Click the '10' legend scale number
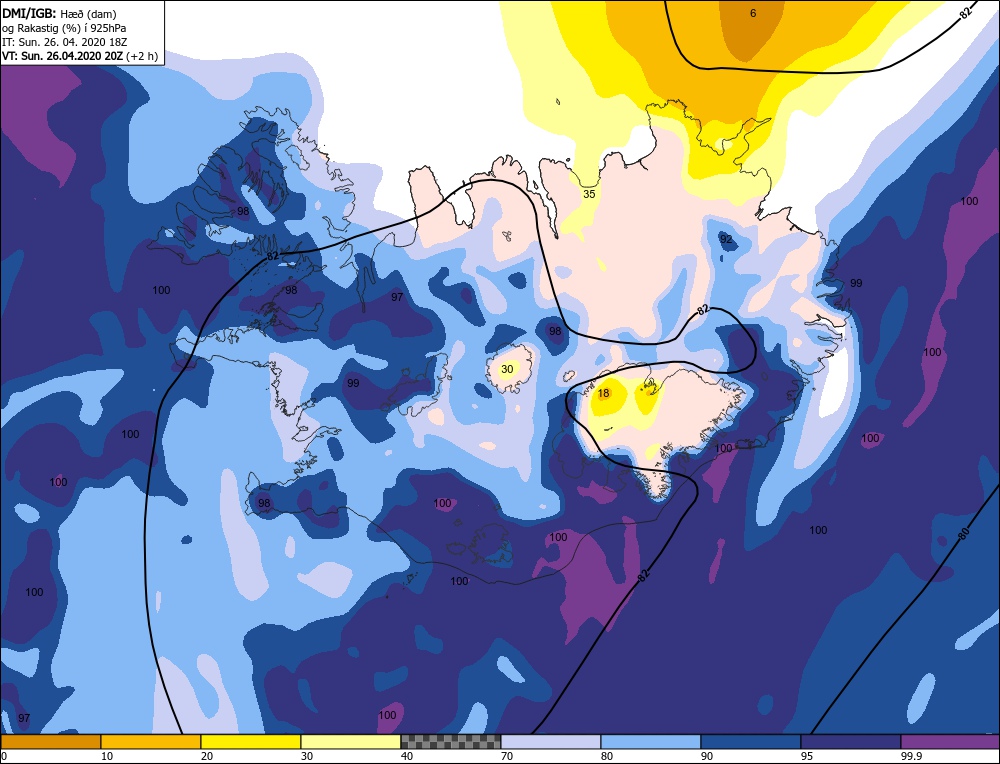Viewport: 1000px width, 764px height. [x=106, y=756]
